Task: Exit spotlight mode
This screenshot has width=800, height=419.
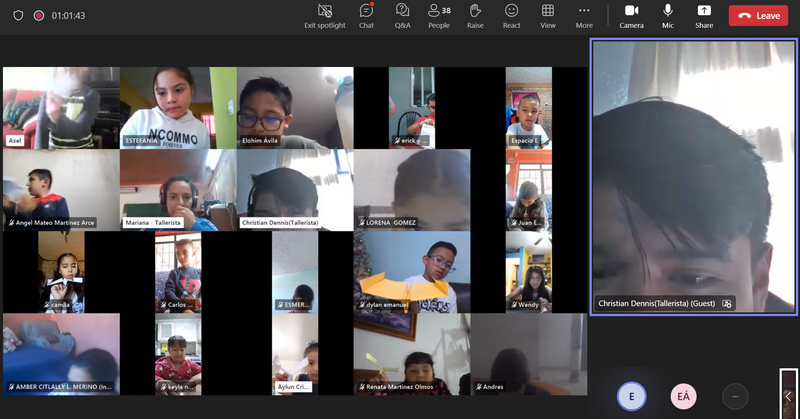Action: point(325,16)
